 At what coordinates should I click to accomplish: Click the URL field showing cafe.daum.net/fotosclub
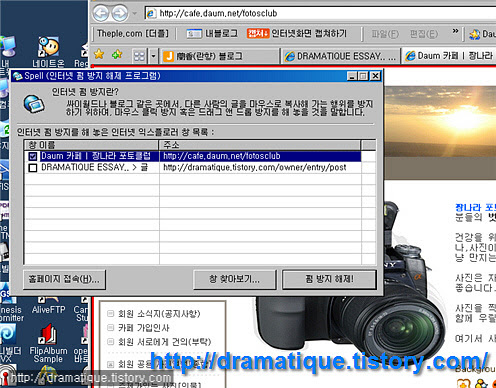tap(320, 13)
